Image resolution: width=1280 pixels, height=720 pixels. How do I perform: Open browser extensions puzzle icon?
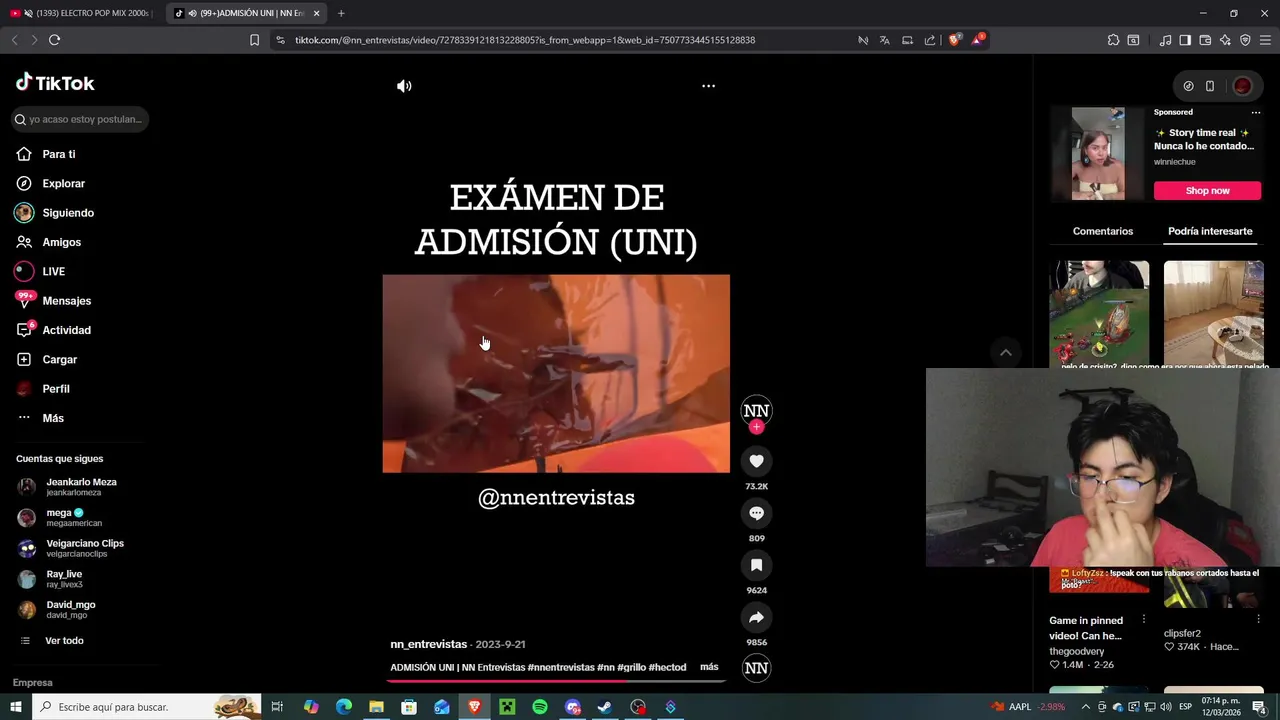click(x=1113, y=40)
